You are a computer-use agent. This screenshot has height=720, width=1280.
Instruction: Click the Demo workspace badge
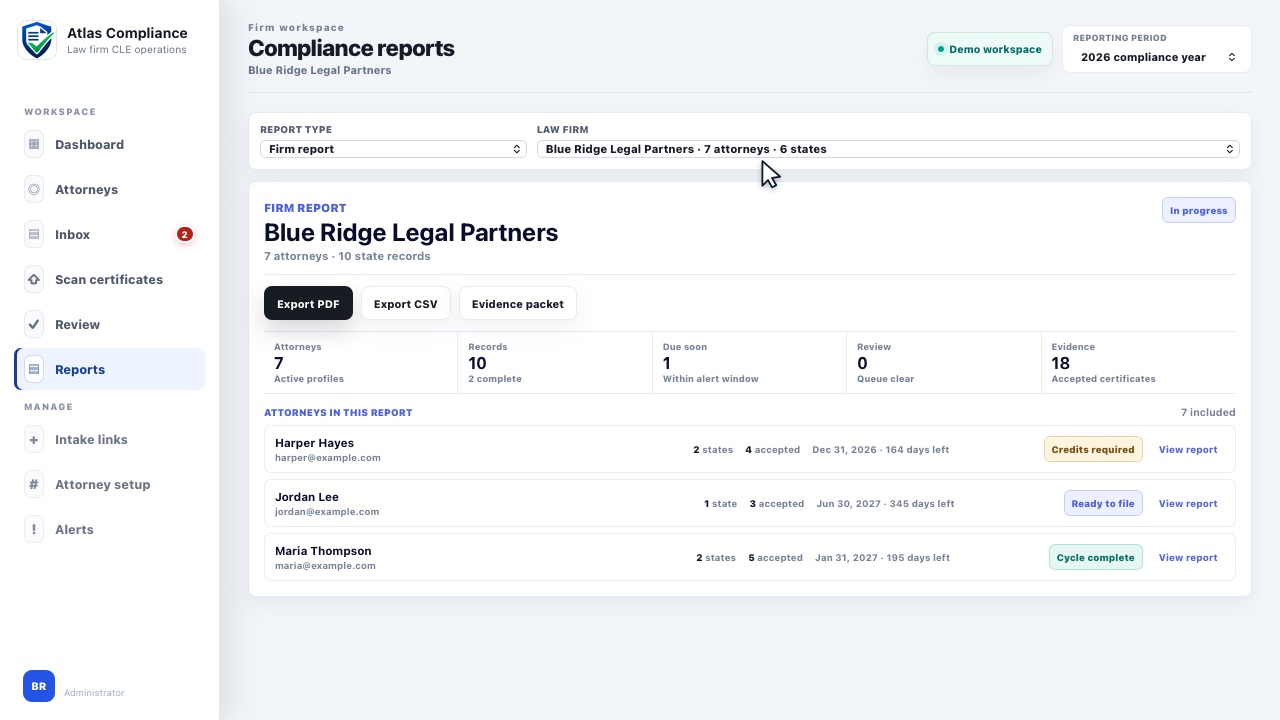990,49
